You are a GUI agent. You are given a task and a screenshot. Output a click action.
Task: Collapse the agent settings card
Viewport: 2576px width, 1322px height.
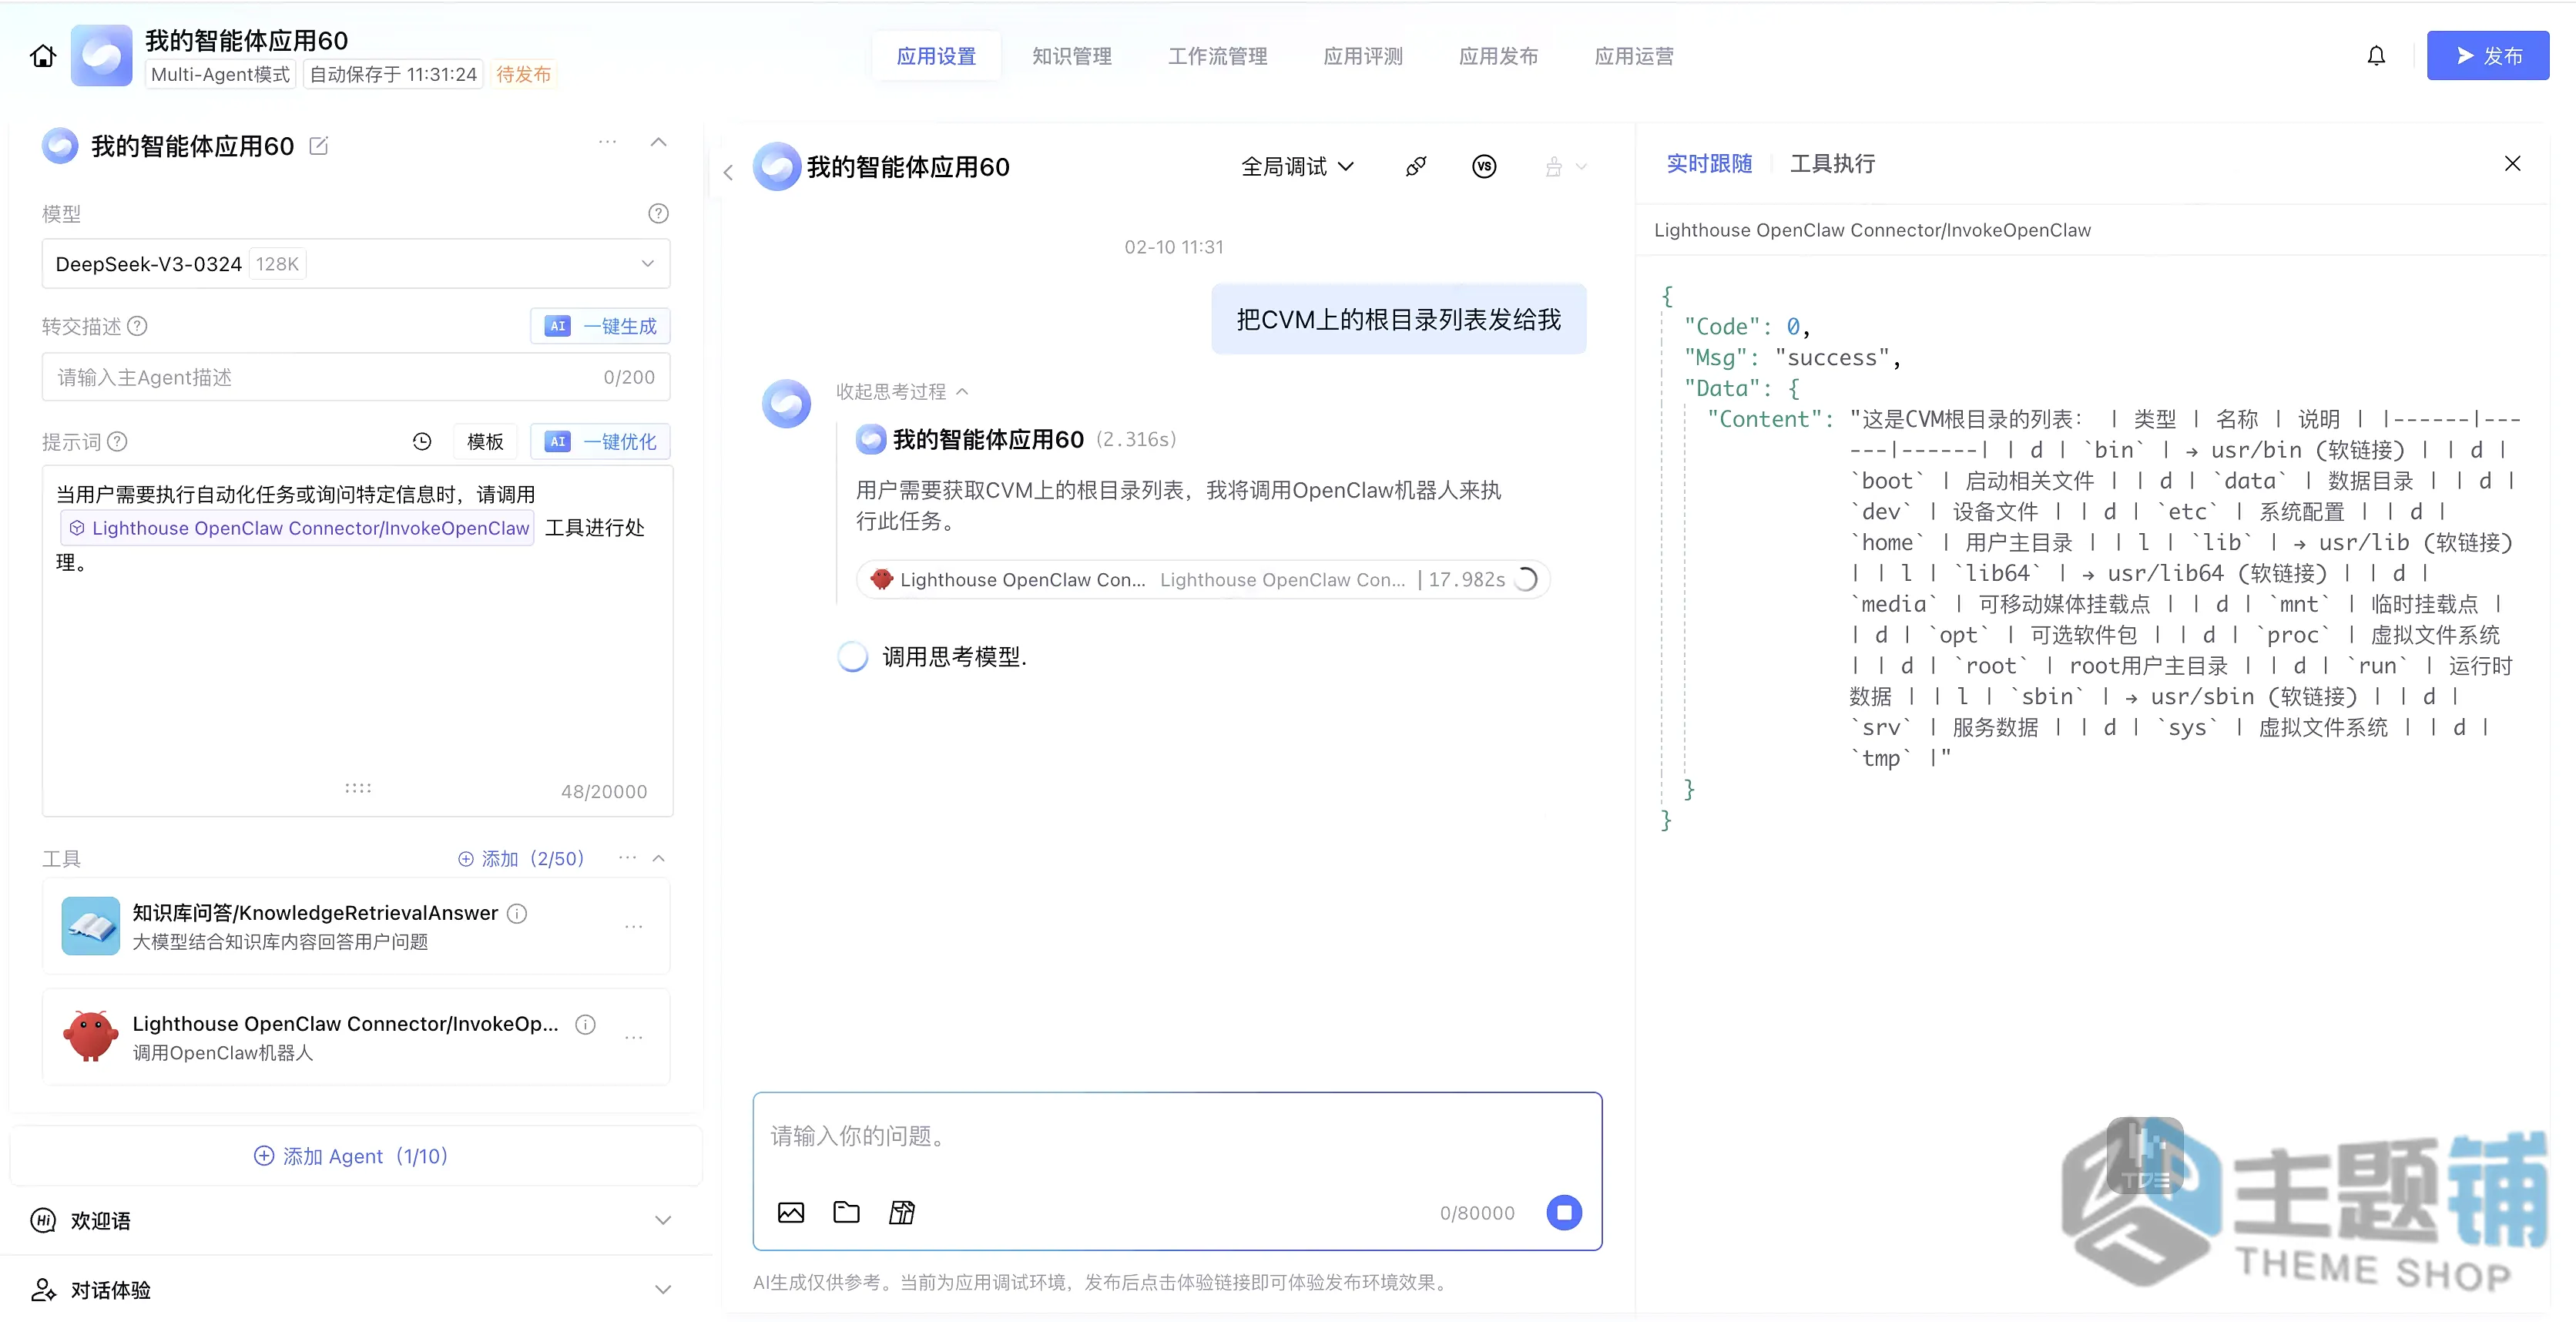[658, 142]
